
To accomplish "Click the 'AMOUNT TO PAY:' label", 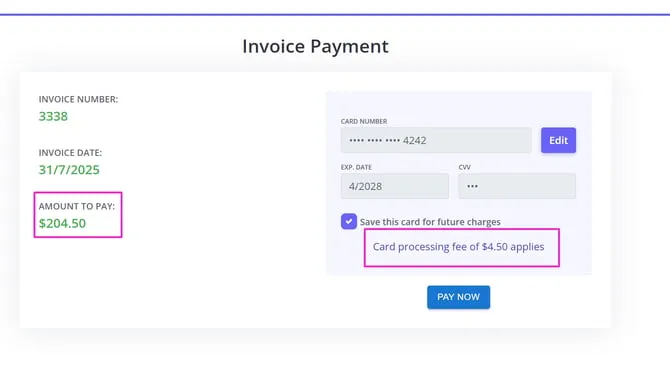I will 77,206.
